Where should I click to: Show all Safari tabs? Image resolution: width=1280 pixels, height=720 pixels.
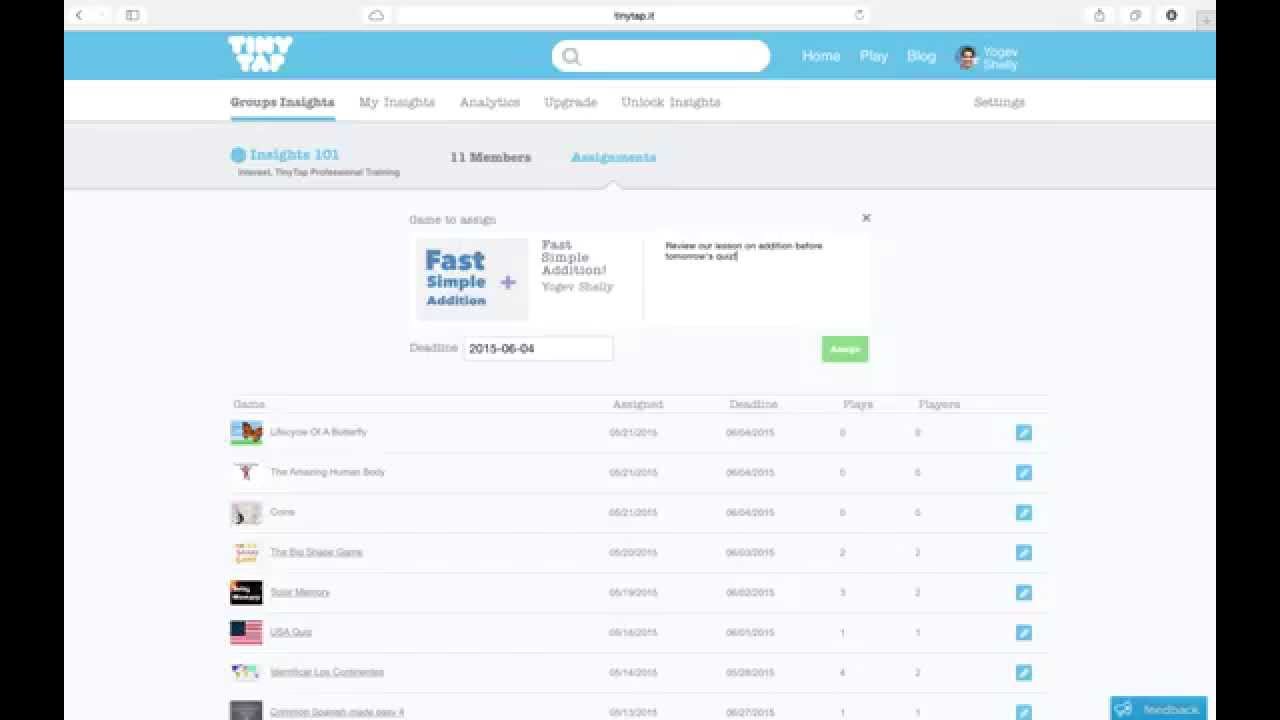(x=1135, y=15)
